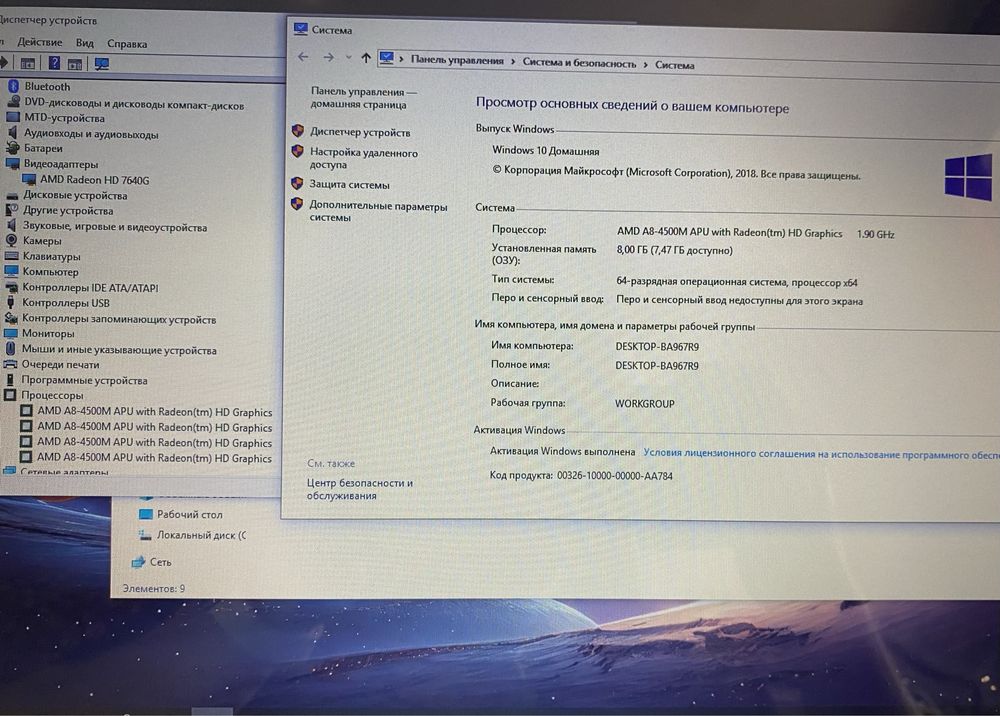Viewport: 1000px width, 716px height.
Task: Open the Справка menu in Device Manager
Action: (127, 44)
